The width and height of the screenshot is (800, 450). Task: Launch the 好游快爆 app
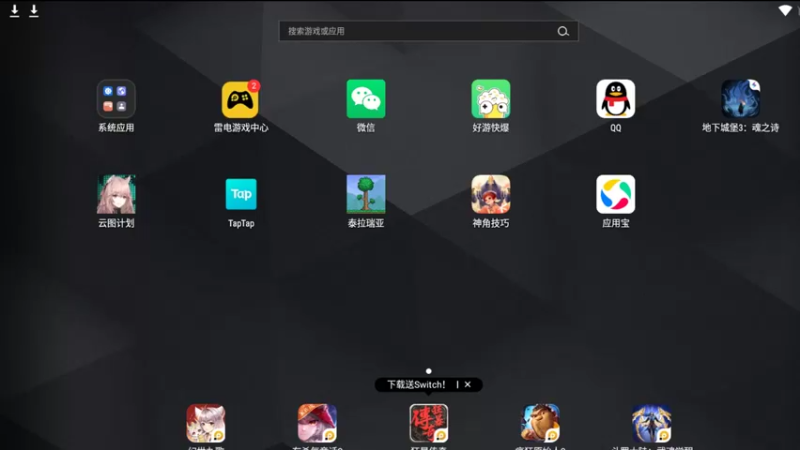click(491, 99)
